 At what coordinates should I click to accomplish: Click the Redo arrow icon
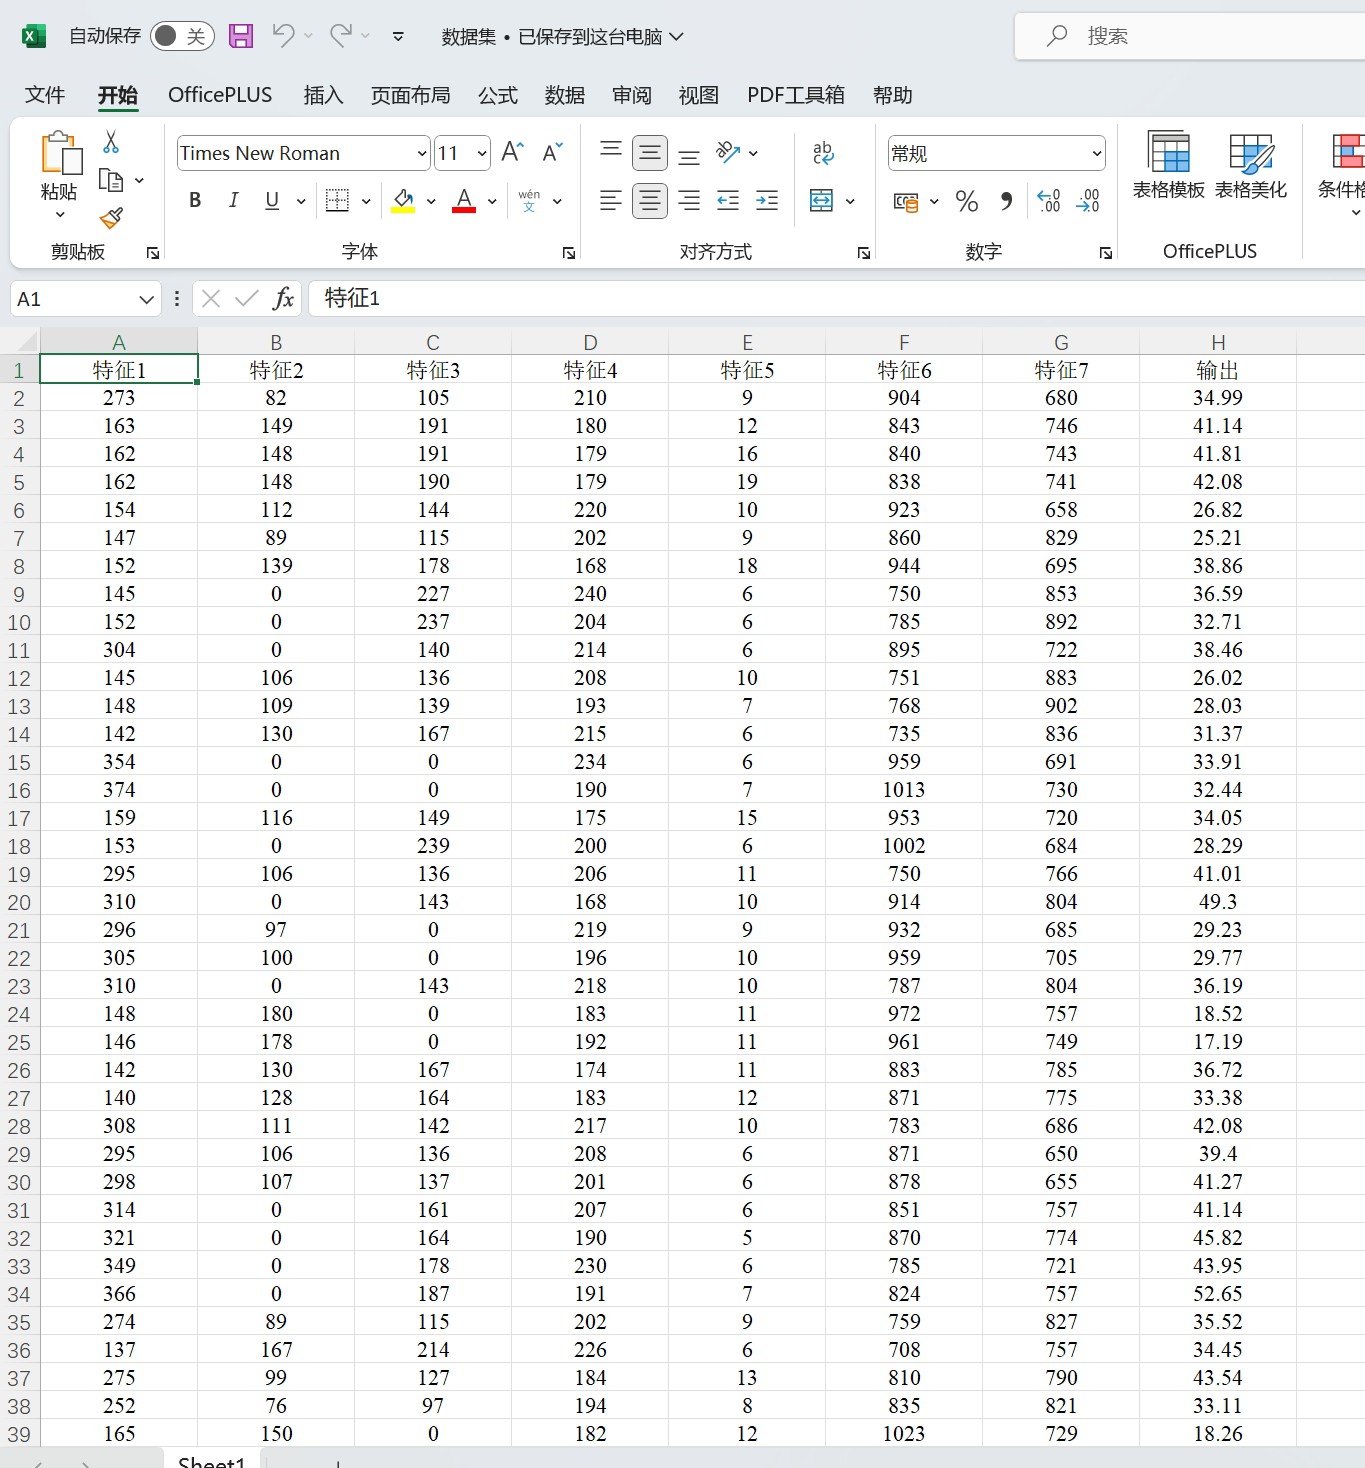point(341,36)
